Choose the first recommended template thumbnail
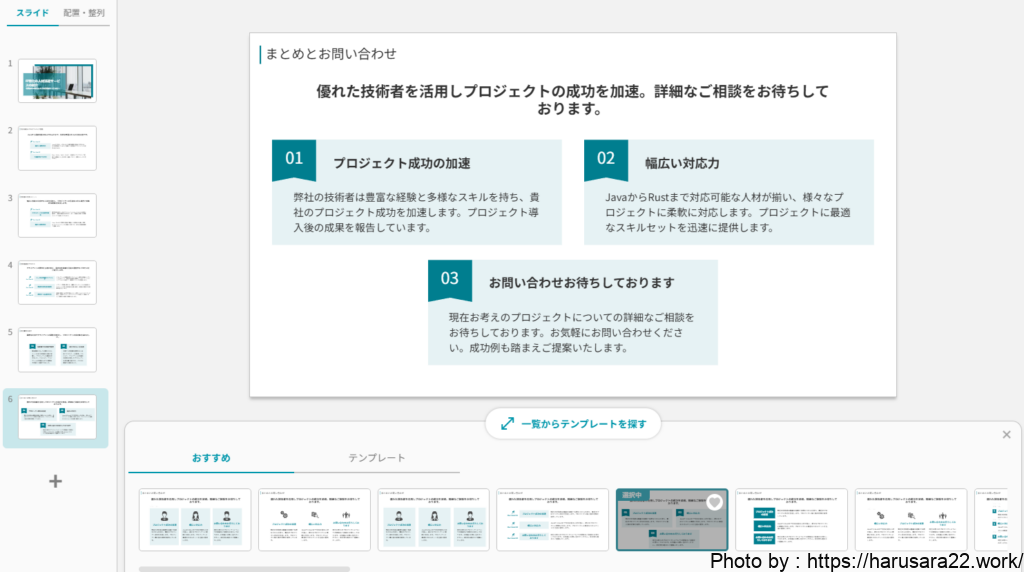Viewport: 1024px width, 572px height. 195,519
